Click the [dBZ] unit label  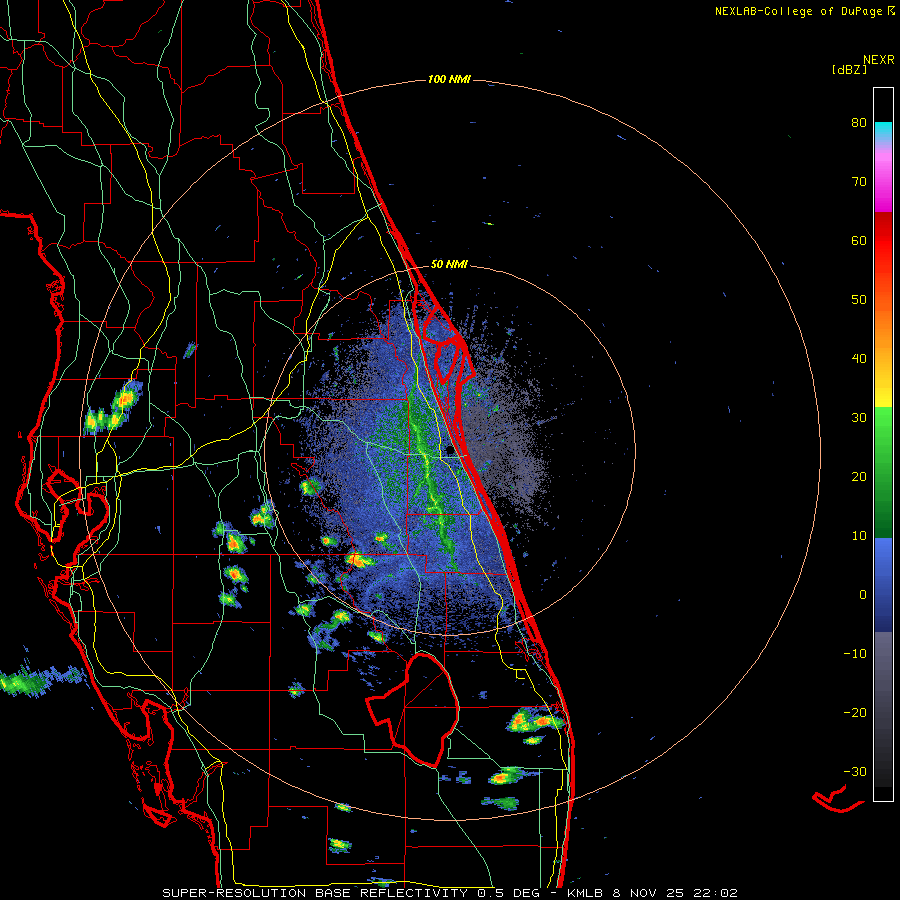(849, 69)
